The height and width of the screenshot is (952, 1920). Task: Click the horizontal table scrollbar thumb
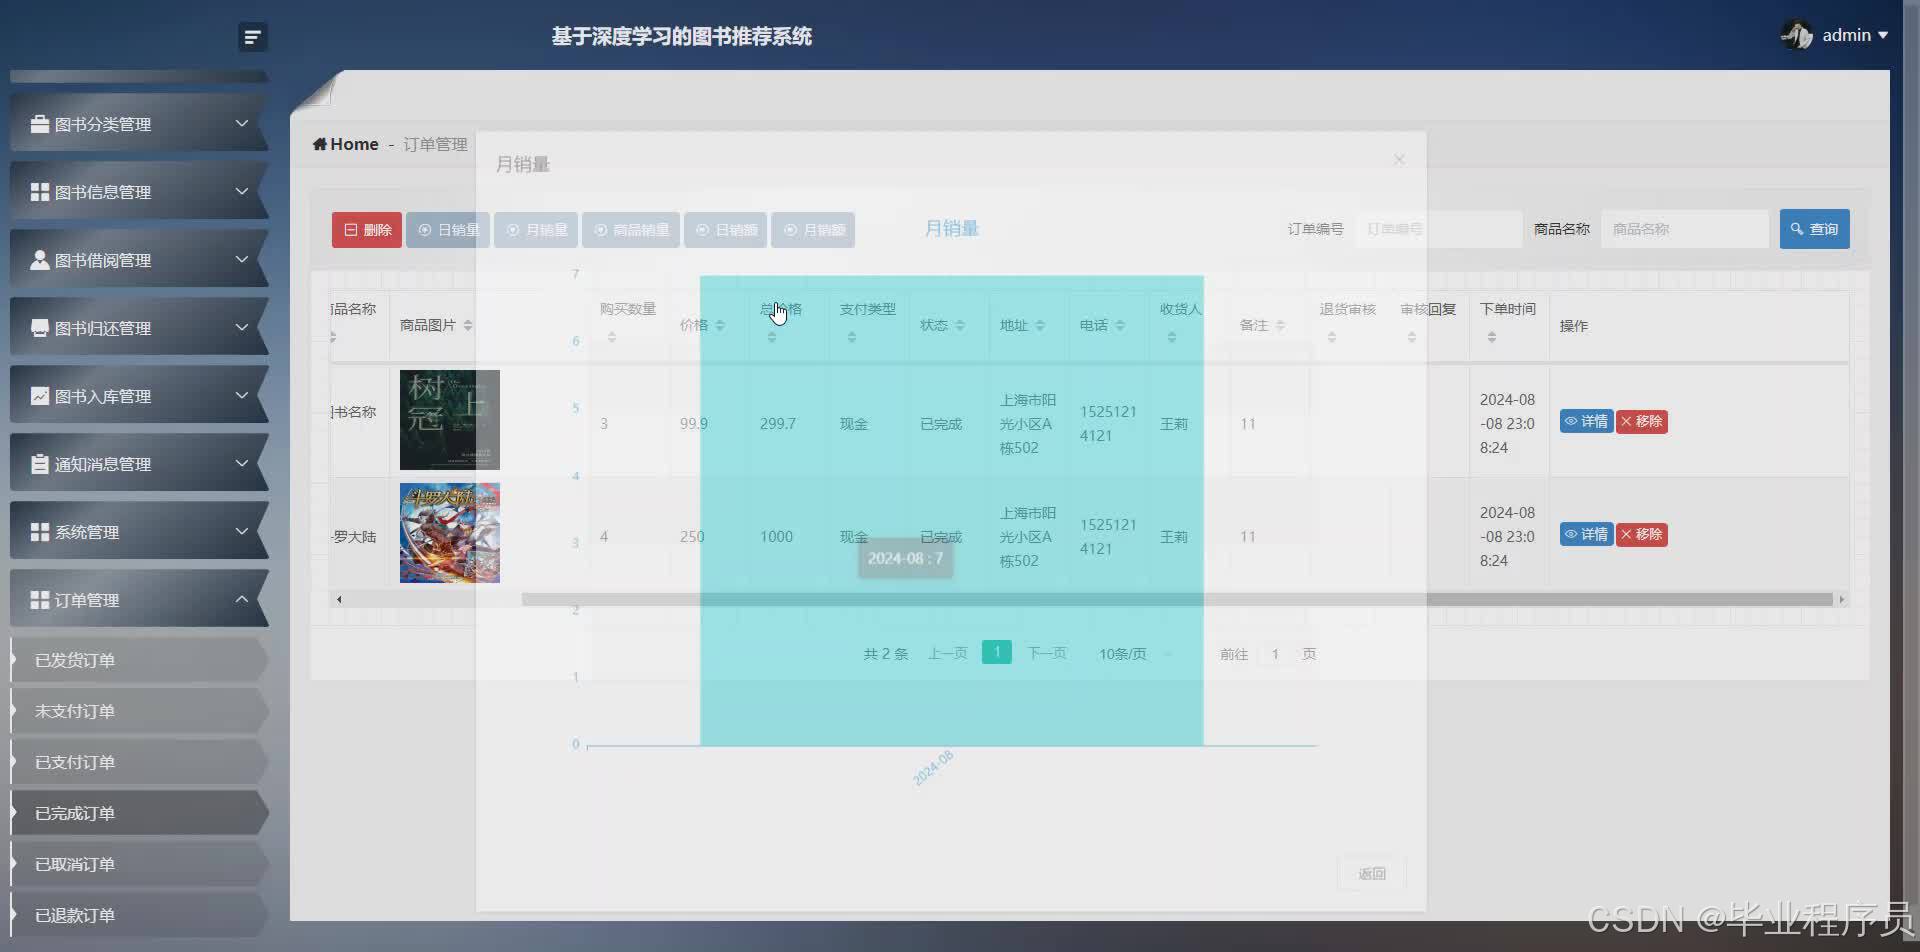[1177, 600]
